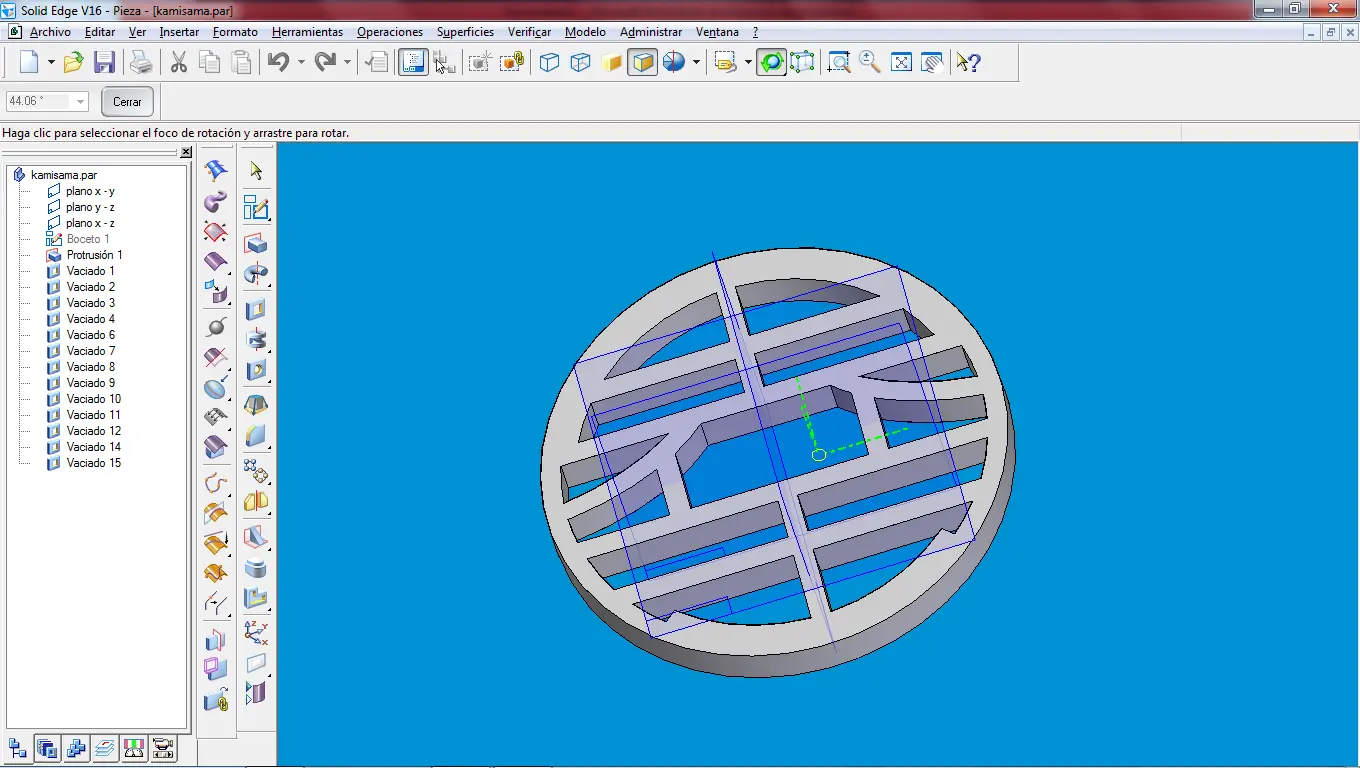Image resolution: width=1360 pixels, height=768 pixels.
Task: Close the EdgeBar panel
Action: [x=186, y=153]
